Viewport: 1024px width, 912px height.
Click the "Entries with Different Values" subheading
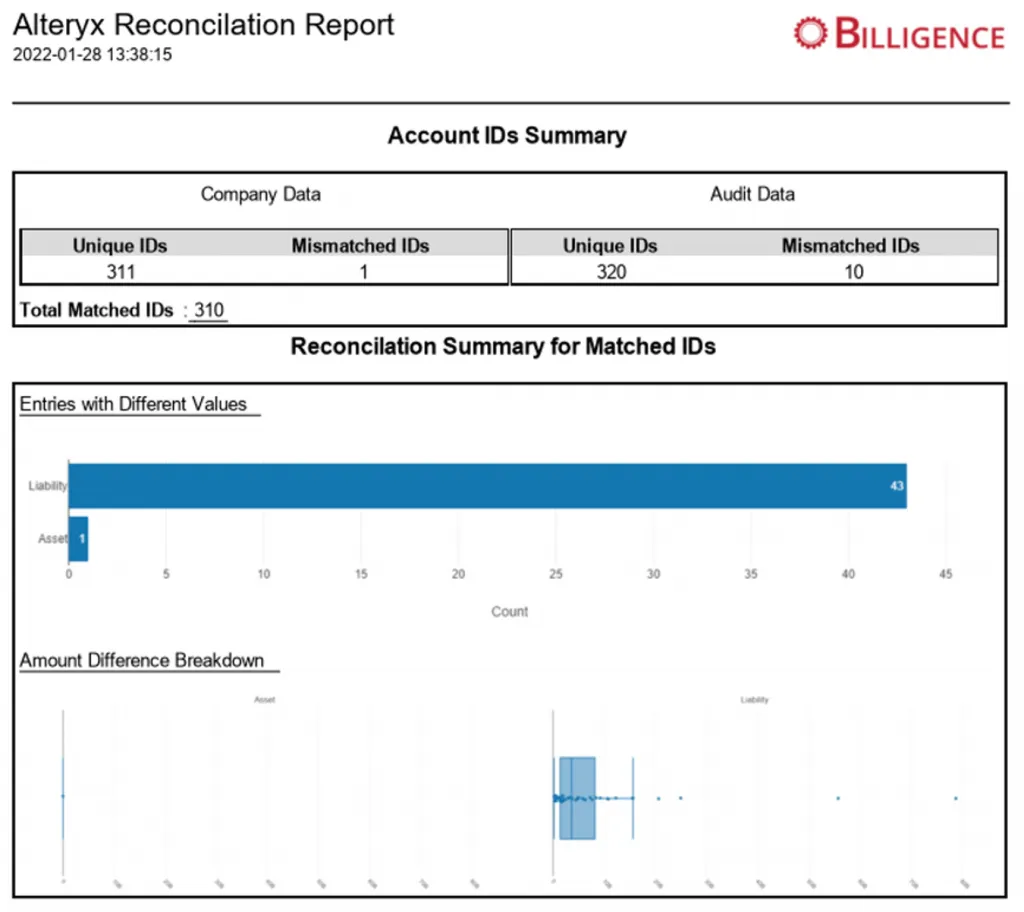(x=133, y=404)
